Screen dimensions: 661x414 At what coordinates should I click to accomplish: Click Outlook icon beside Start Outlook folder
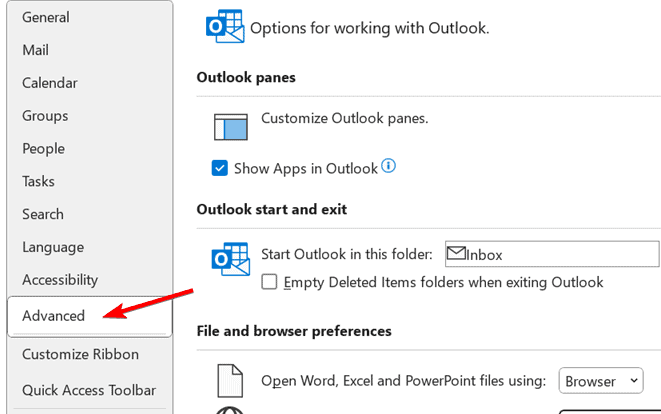pos(231,259)
